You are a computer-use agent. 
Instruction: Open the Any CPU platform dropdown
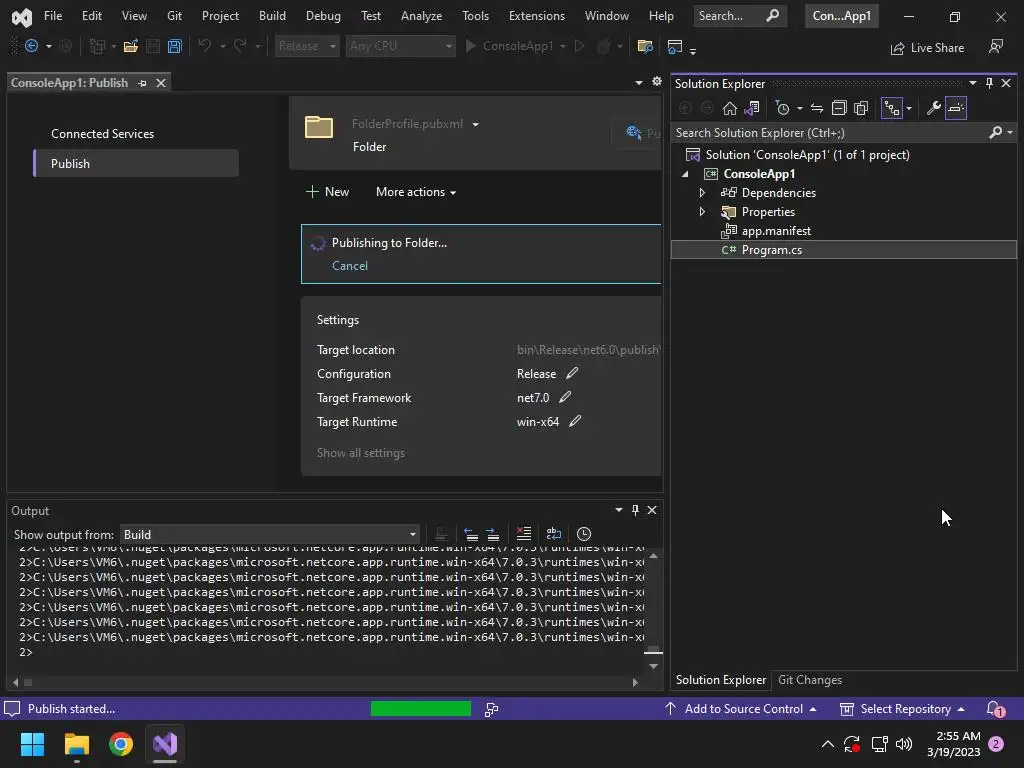coord(400,46)
